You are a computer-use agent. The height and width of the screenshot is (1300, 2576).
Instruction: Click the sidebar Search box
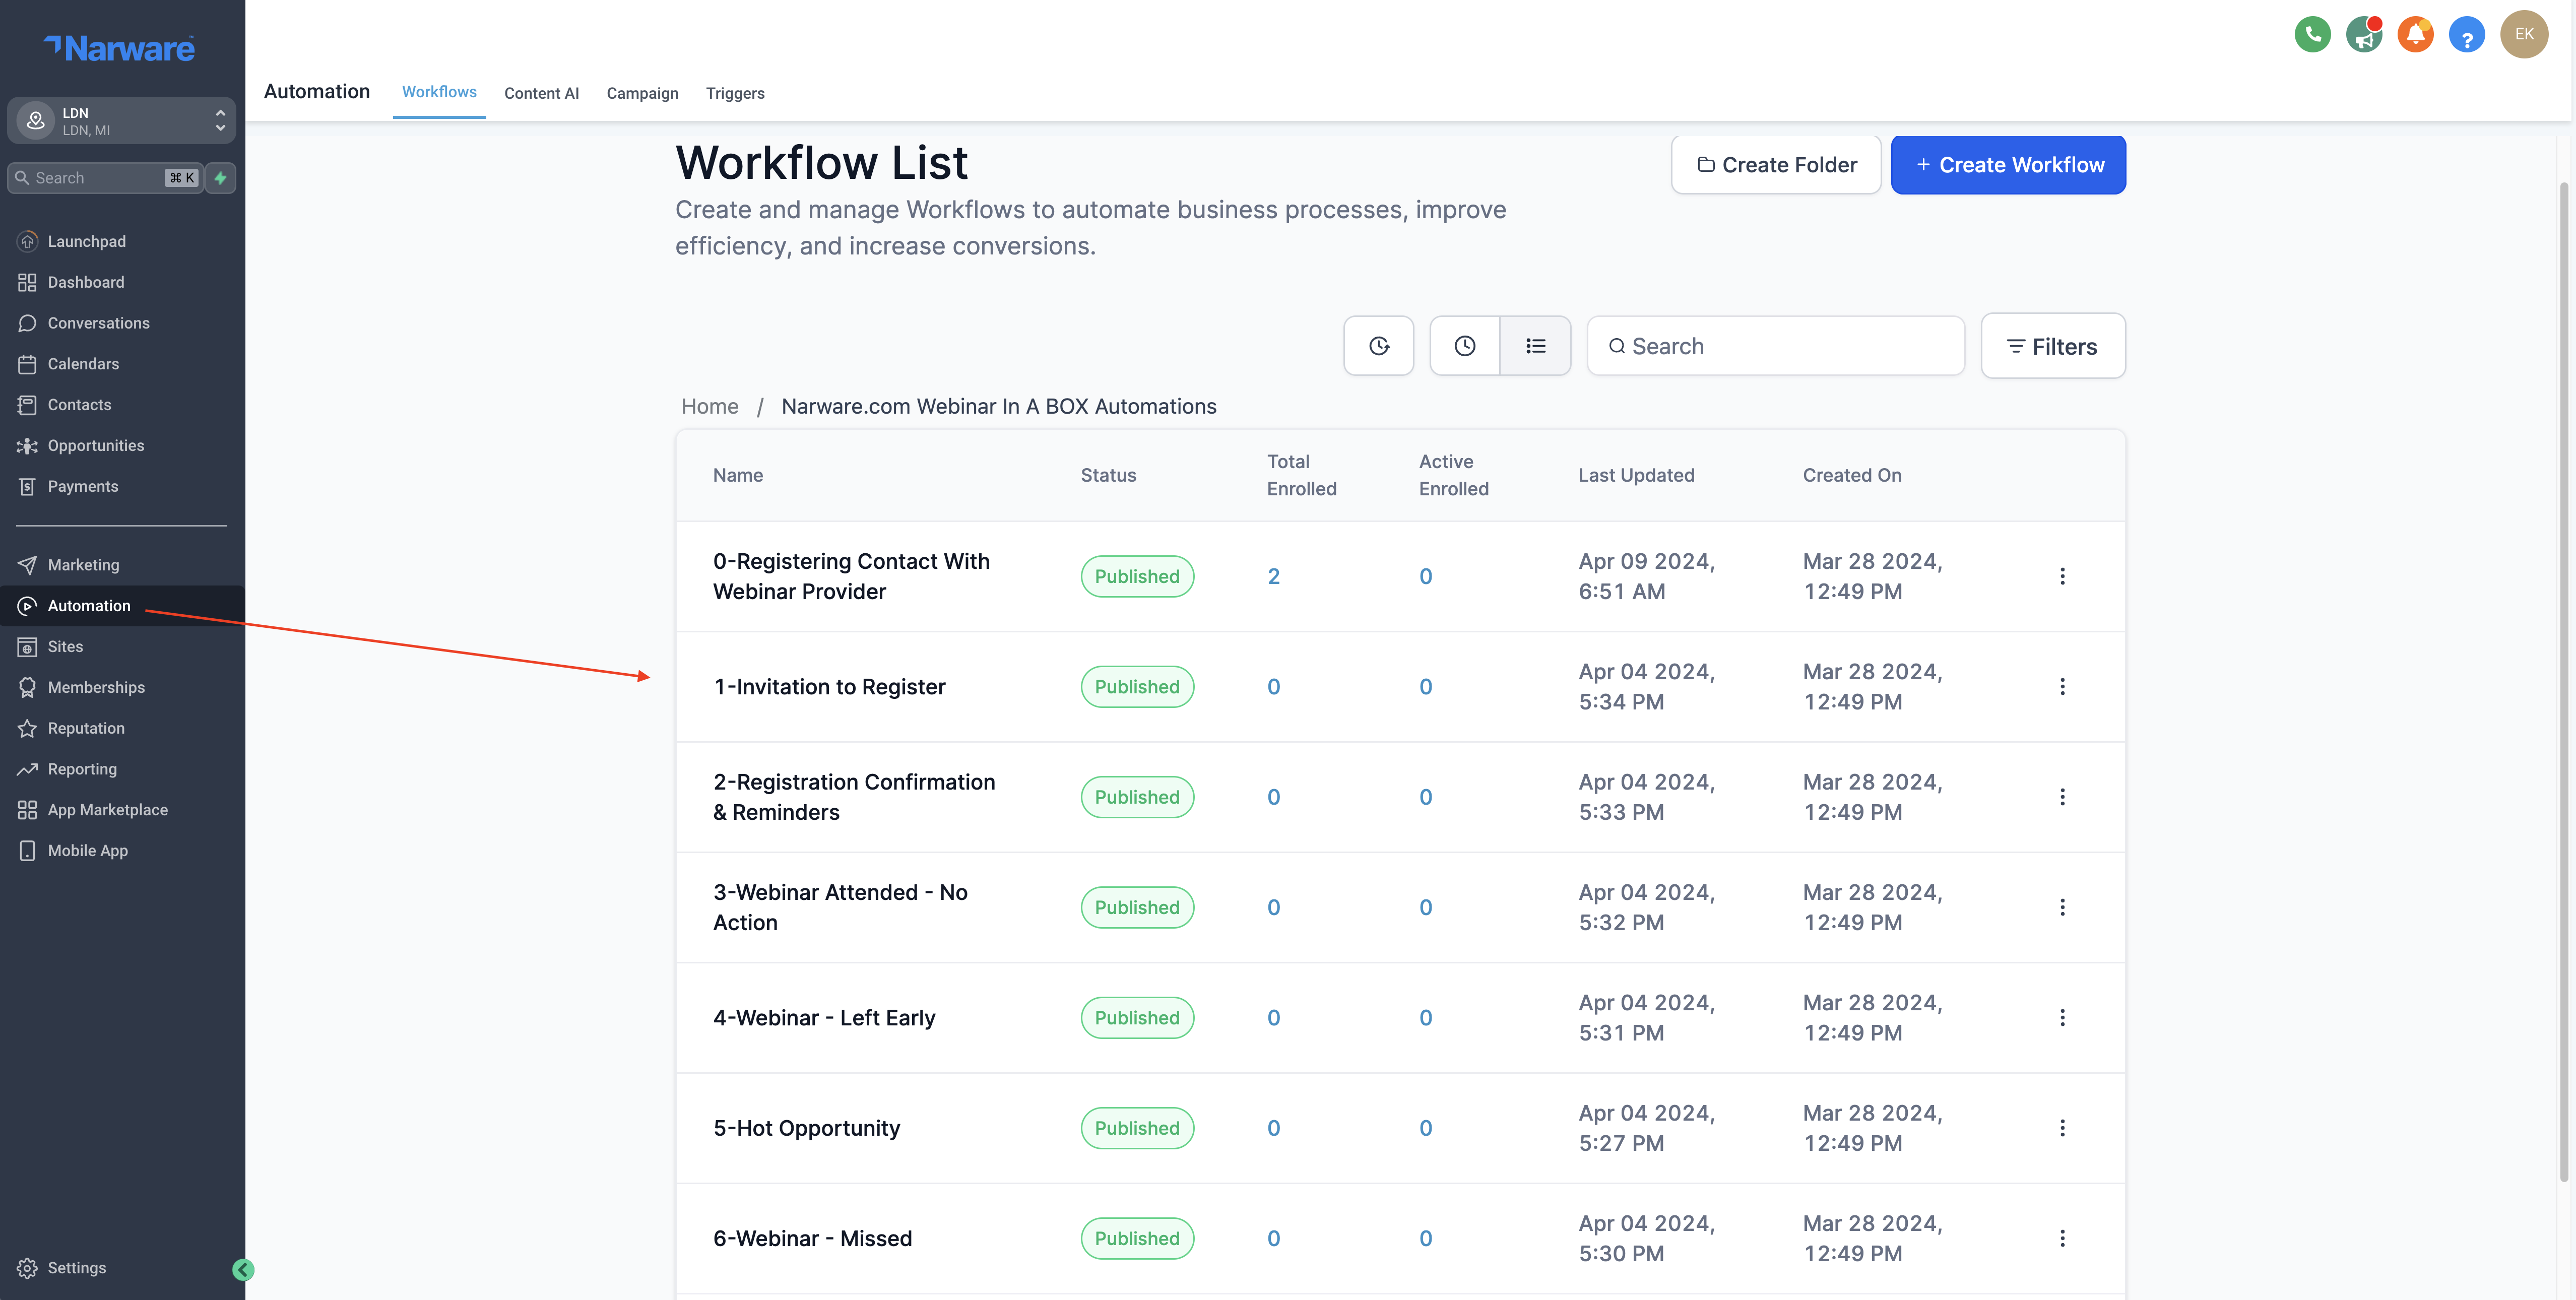105,178
